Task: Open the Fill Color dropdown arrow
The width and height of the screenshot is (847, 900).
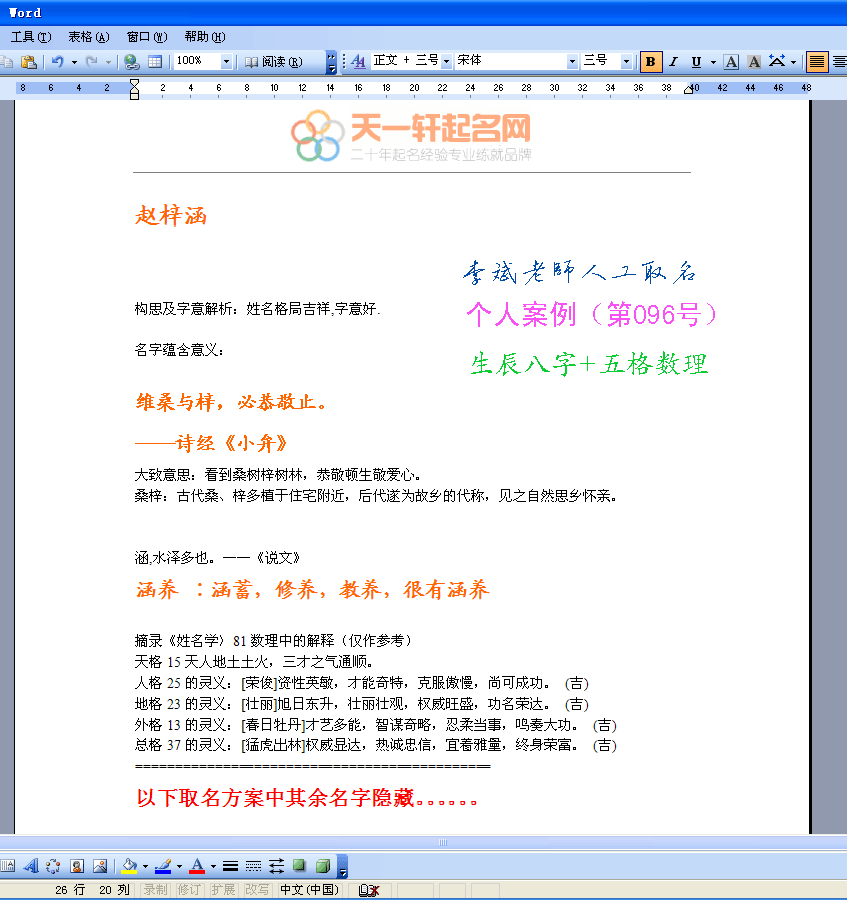Action: 145,866
